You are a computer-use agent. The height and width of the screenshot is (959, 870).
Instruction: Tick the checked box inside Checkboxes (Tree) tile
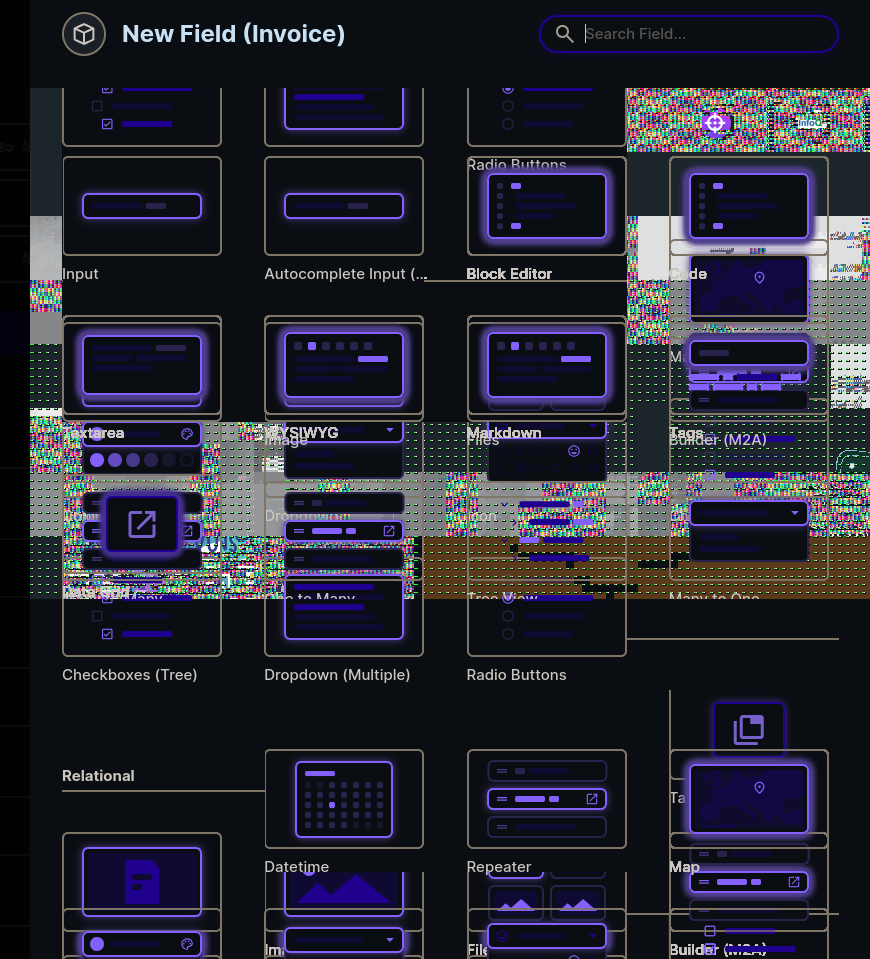[x=108, y=634]
